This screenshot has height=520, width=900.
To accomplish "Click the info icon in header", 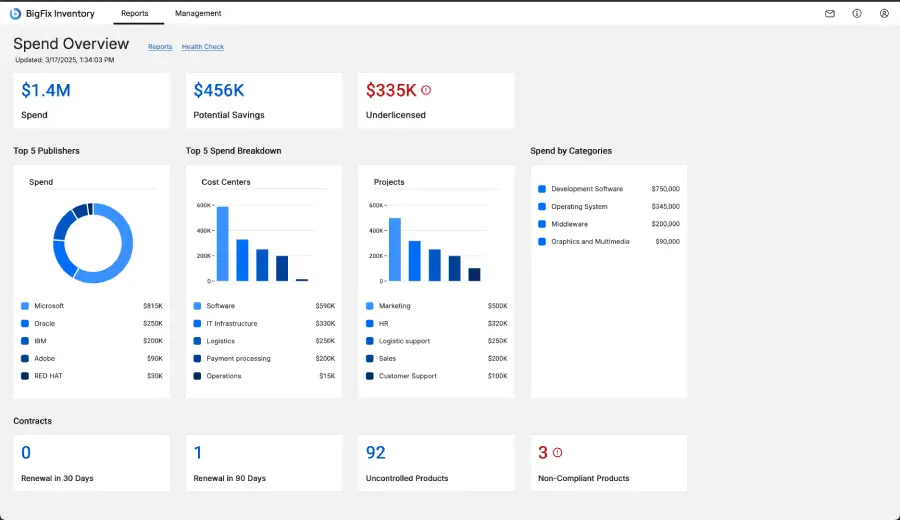I will [857, 14].
